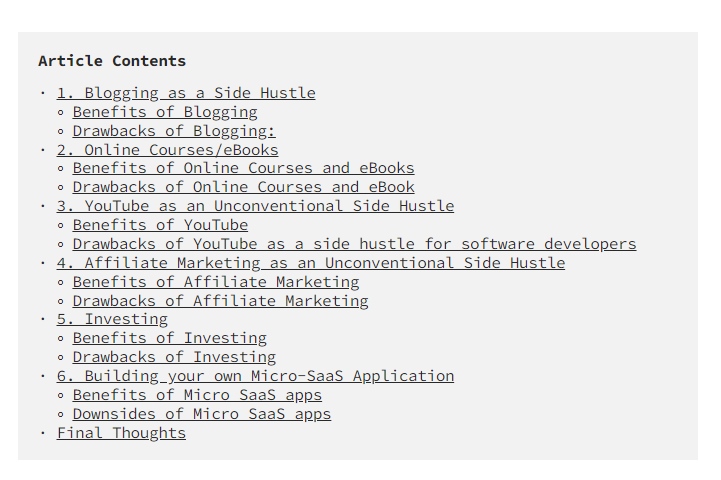Open Drawbacks of YouTube for software developers link
The height and width of the screenshot is (480, 721).
(354, 244)
